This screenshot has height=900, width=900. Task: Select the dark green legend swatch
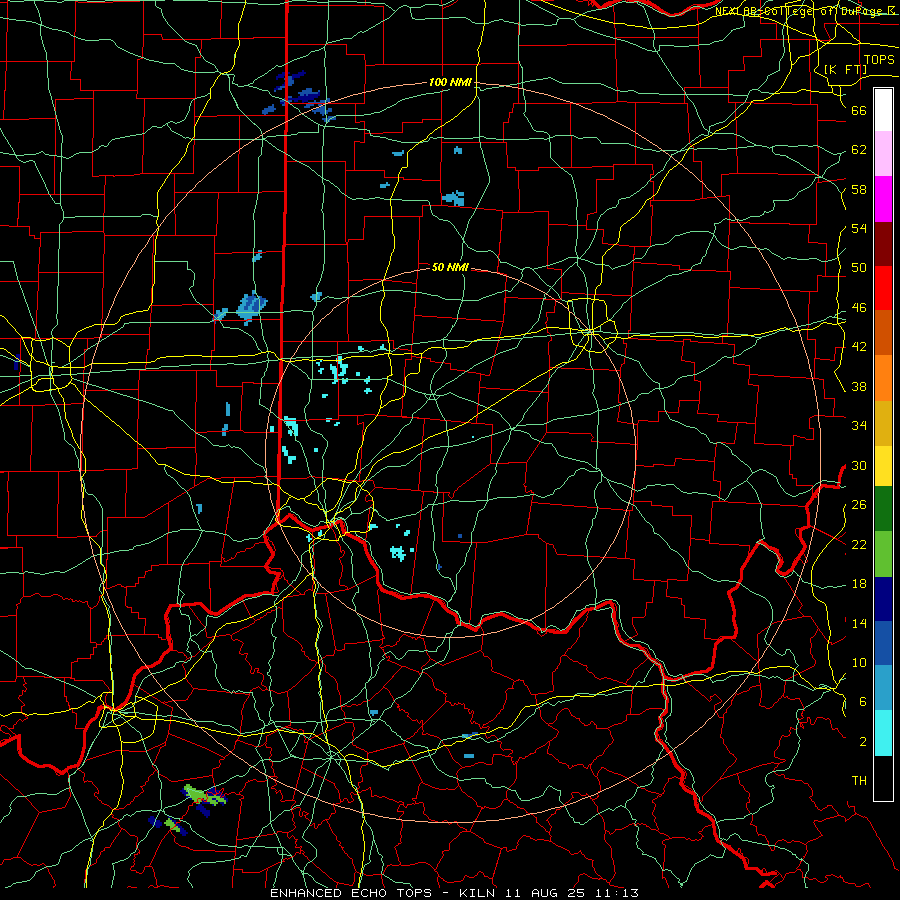point(883,509)
